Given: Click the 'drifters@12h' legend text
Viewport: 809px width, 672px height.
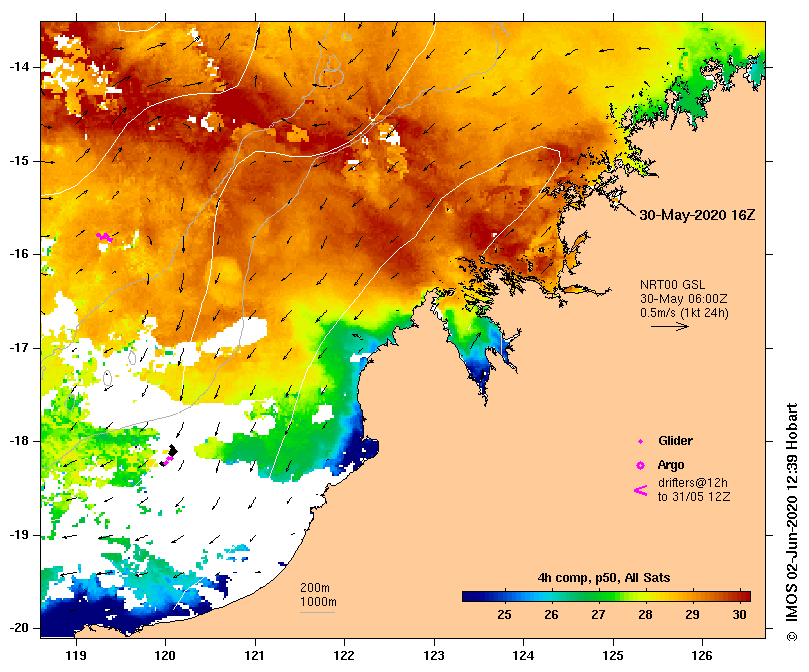Looking at the screenshot, I should coord(692,483).
